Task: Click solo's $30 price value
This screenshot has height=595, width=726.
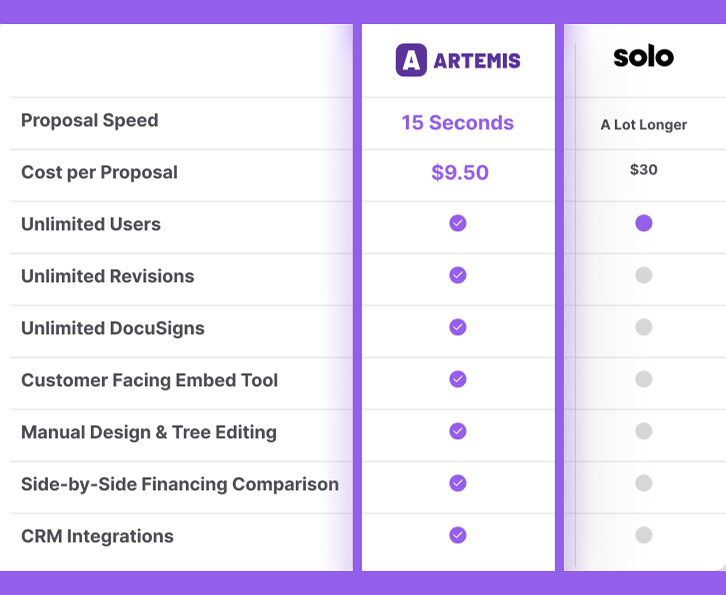Action: [644, 169]
